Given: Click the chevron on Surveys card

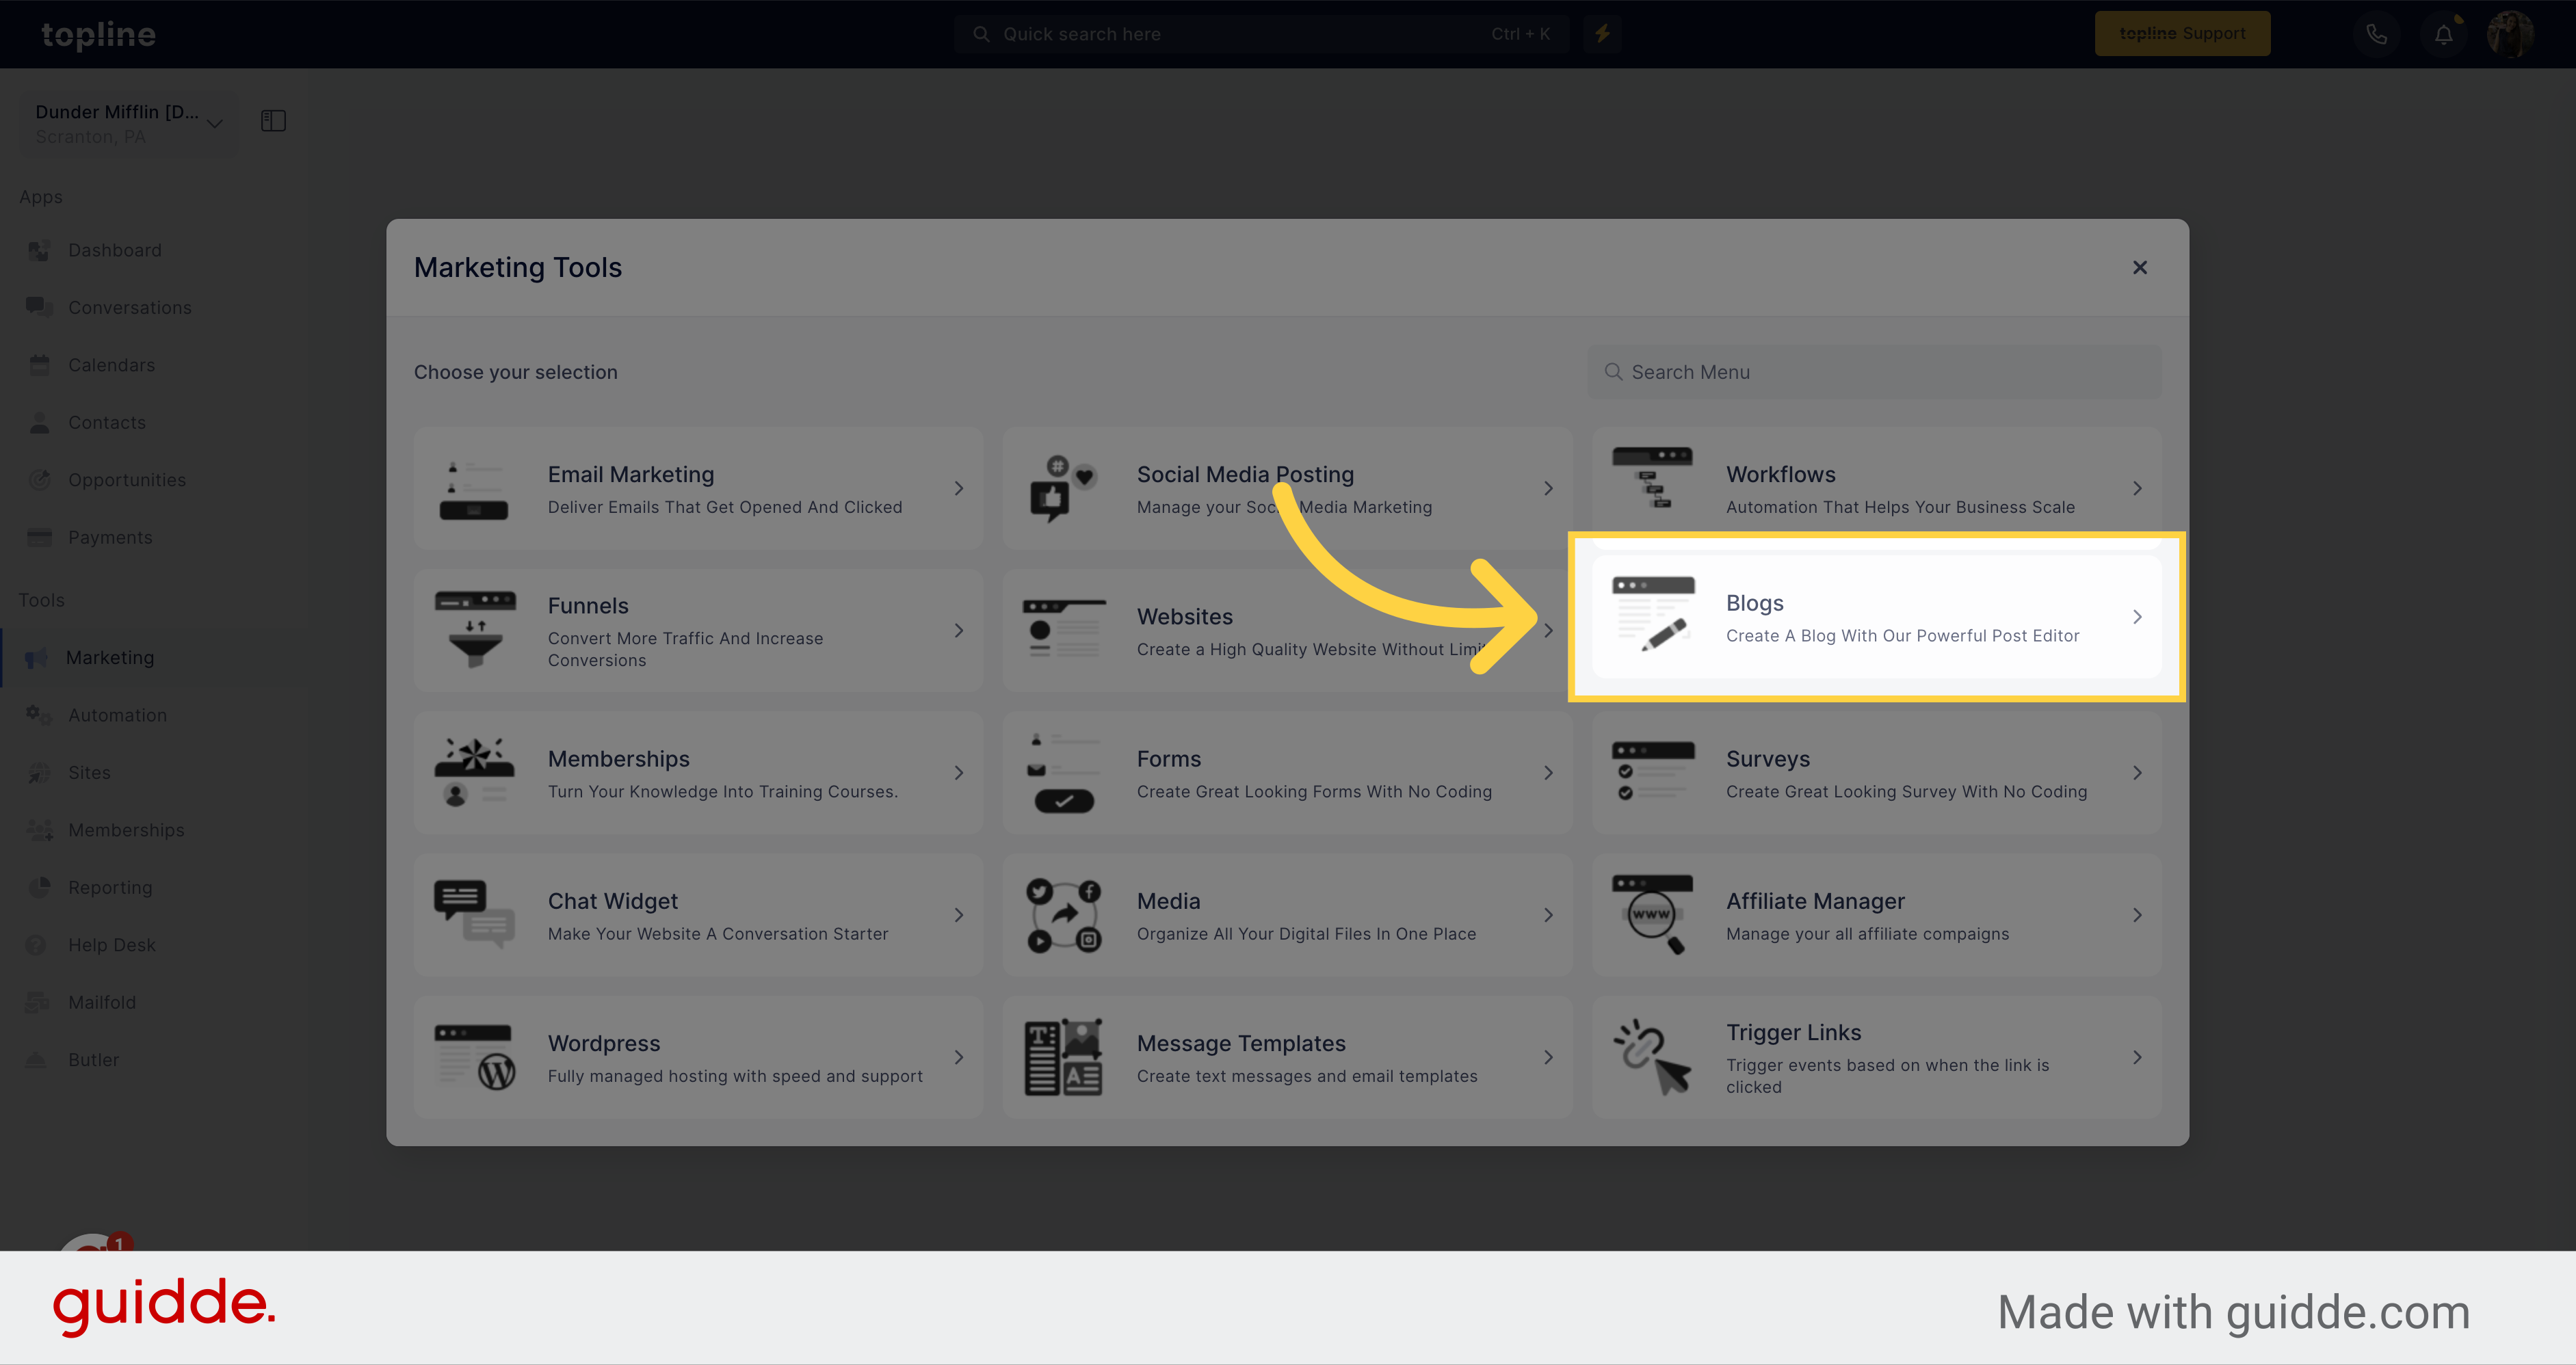Looking at the screenshot, I should coord(2137,773).
